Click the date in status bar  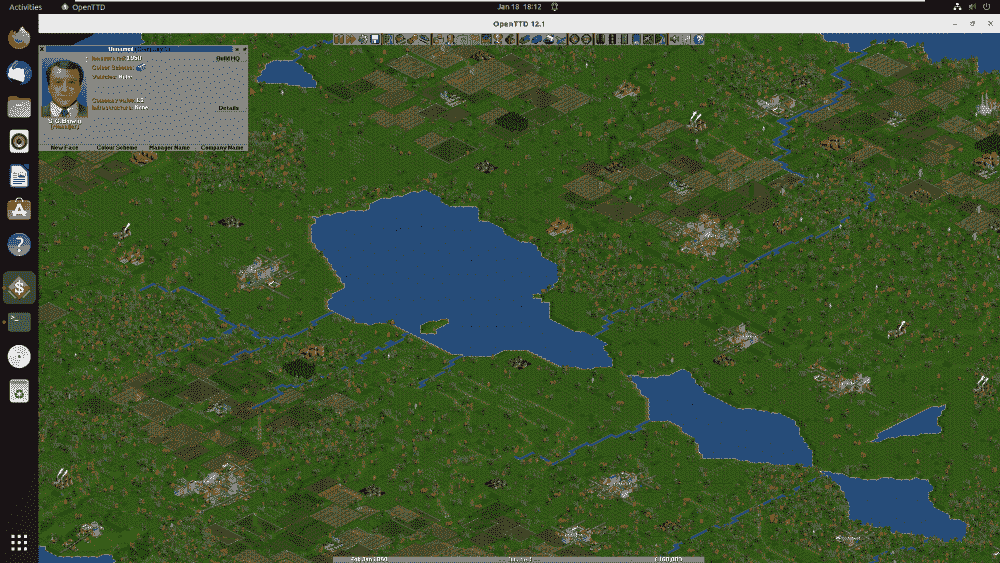pyautogui.click(x=370, y=559)
